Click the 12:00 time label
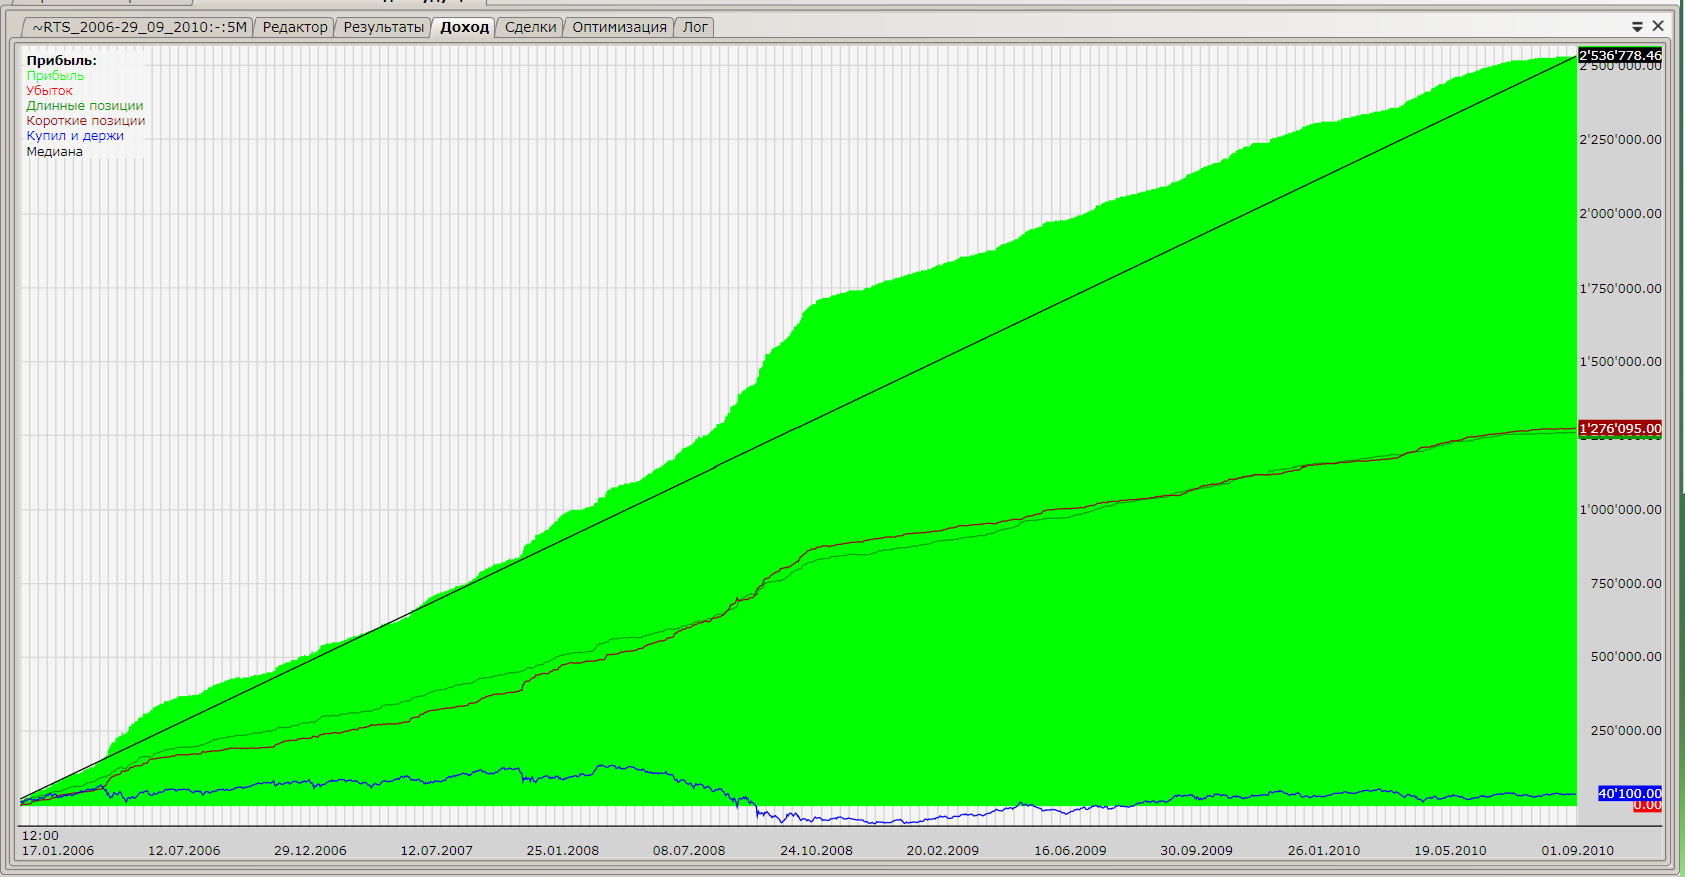Image resolution: width=1685 pixels, height=877 pixels. click(40, 836)
